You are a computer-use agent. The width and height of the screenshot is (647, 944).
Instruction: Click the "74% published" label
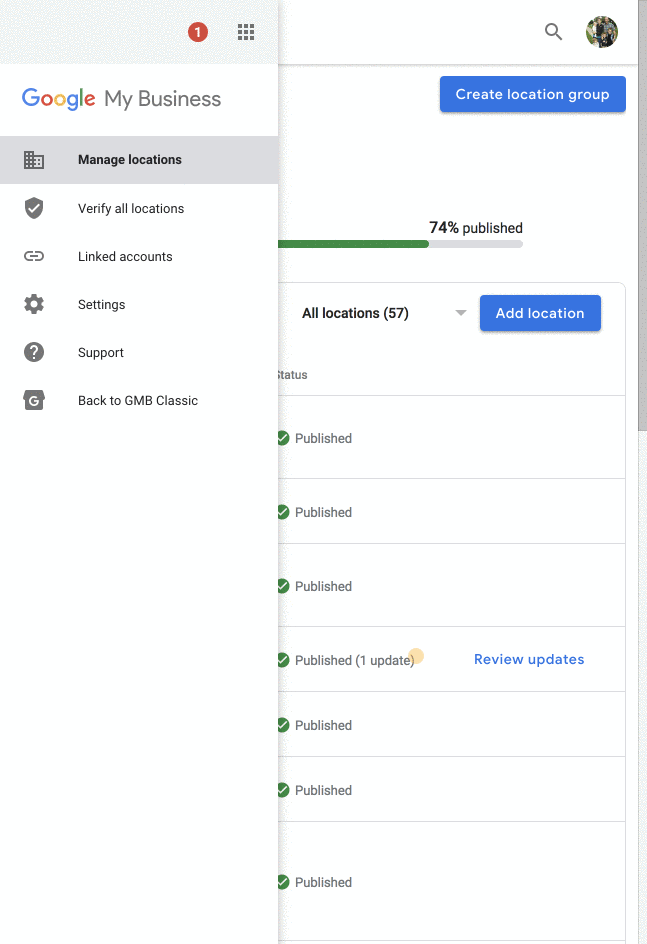[x=475, y=228]
